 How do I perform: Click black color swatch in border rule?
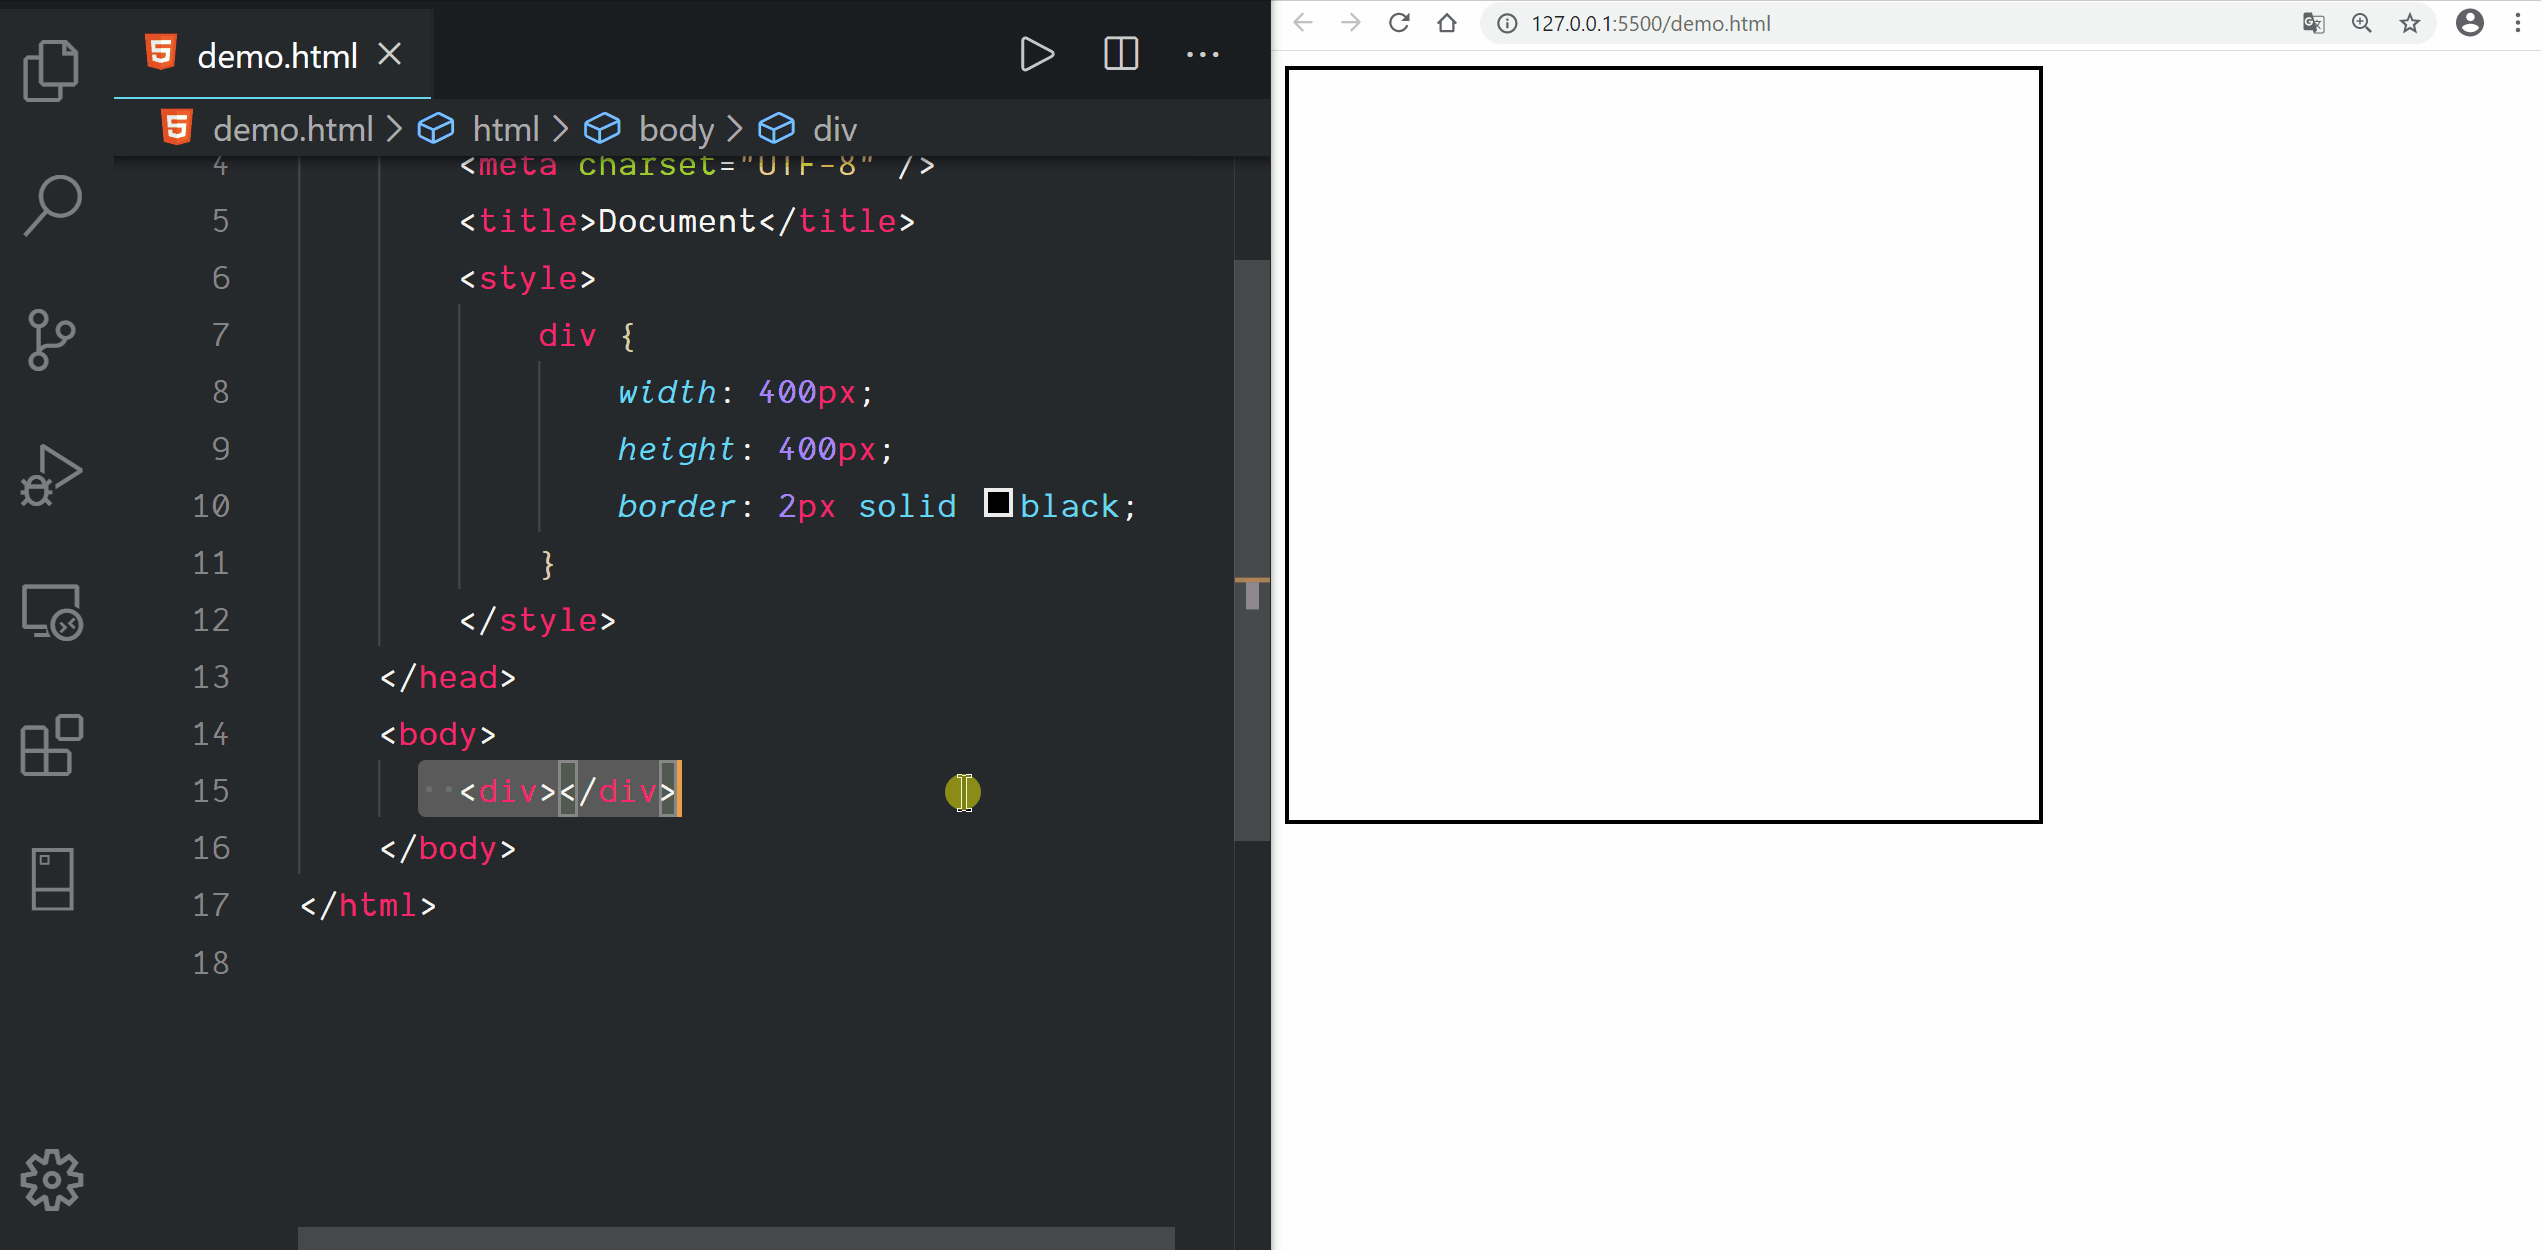(998, 503)
